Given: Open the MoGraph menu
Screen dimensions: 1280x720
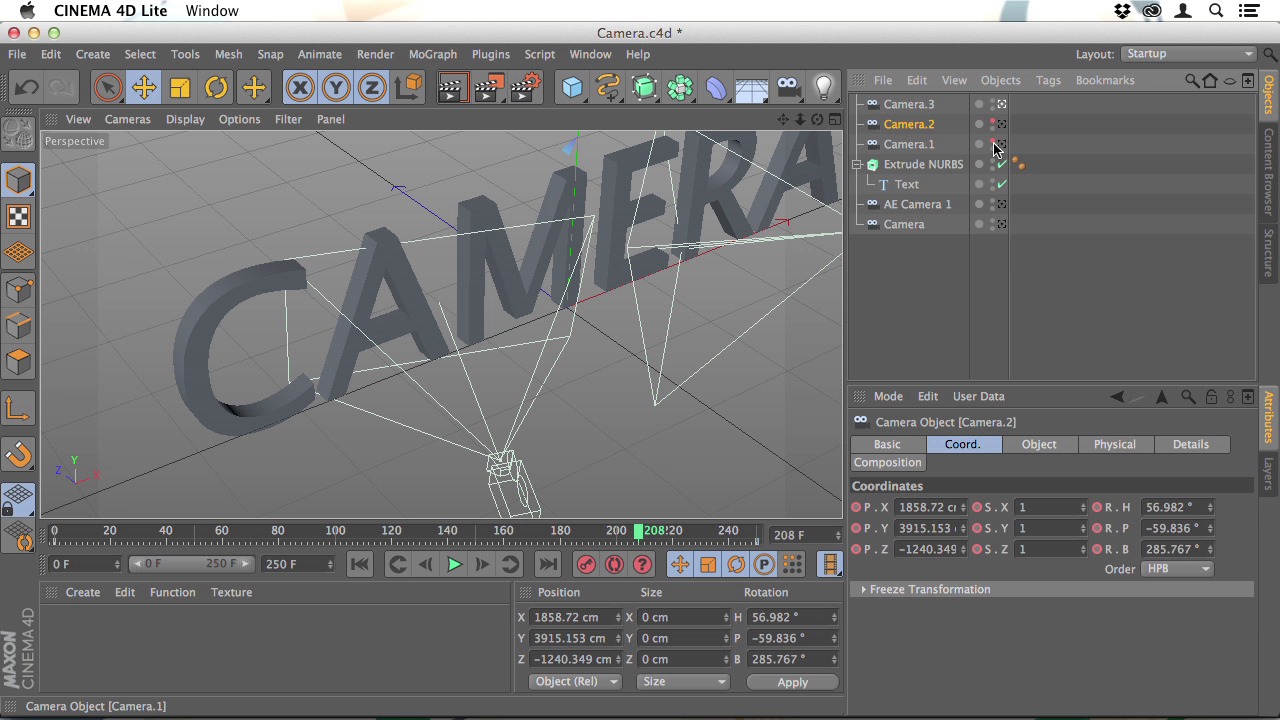Looking at the screenshot, I should [432, 54].
